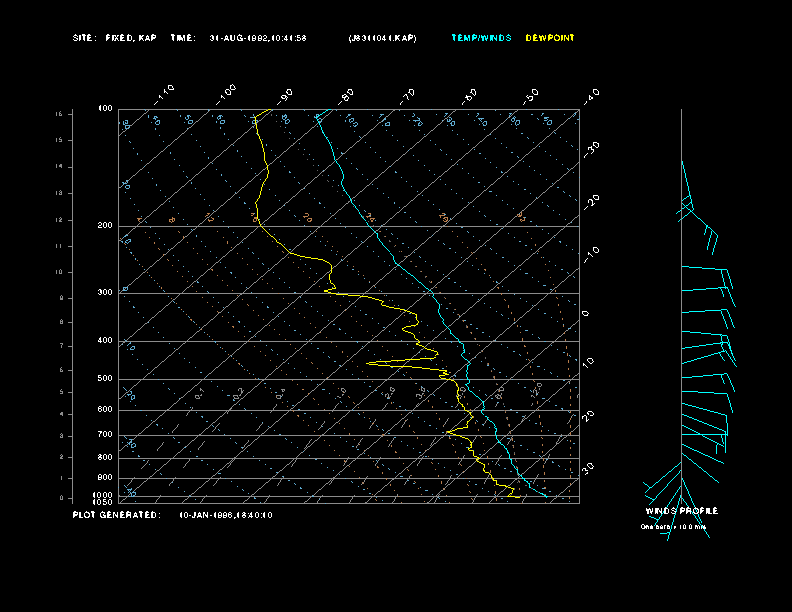
Task: Click the -30 isotherm label right of chart
Action: tap(591, 149)
